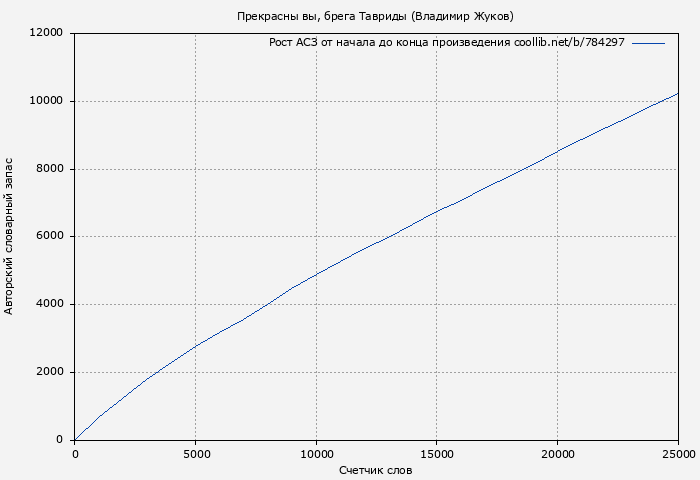Pick the 20000 tick label on the x-axis
This screenshot has width=700, height=480.
[x=557, y=454]
